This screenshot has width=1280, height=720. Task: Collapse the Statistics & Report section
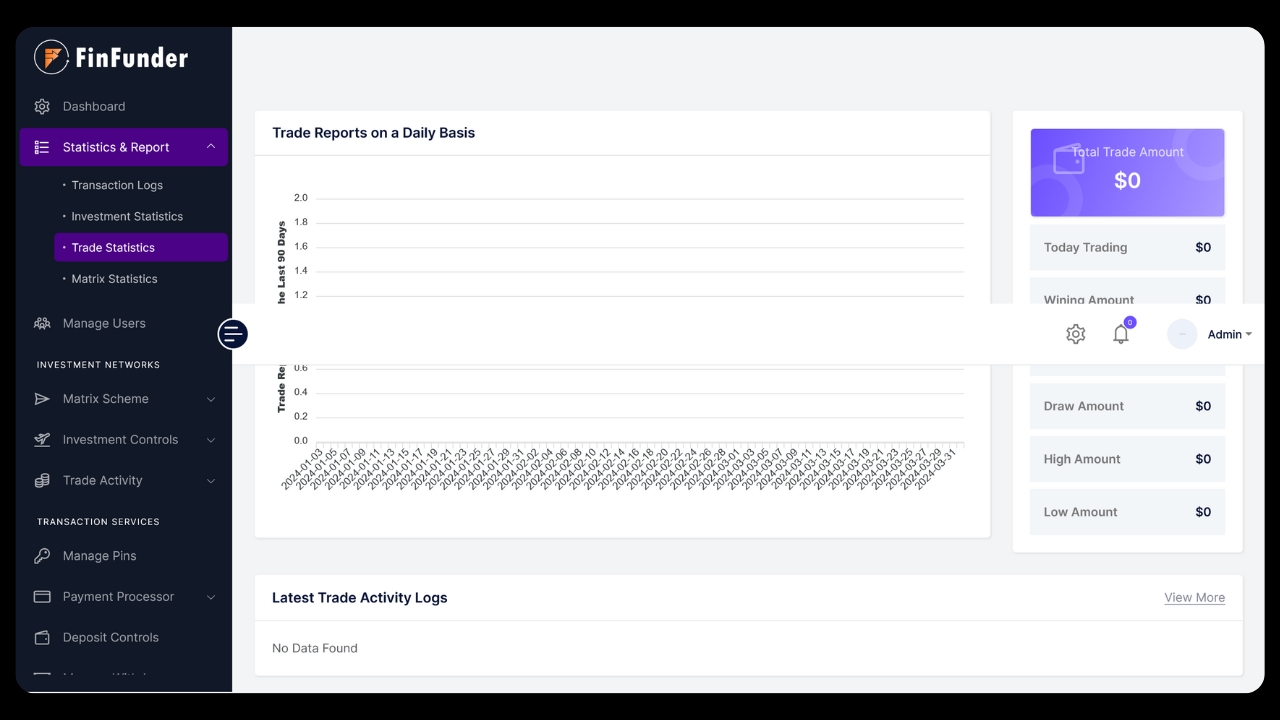[x=211, y=147]
